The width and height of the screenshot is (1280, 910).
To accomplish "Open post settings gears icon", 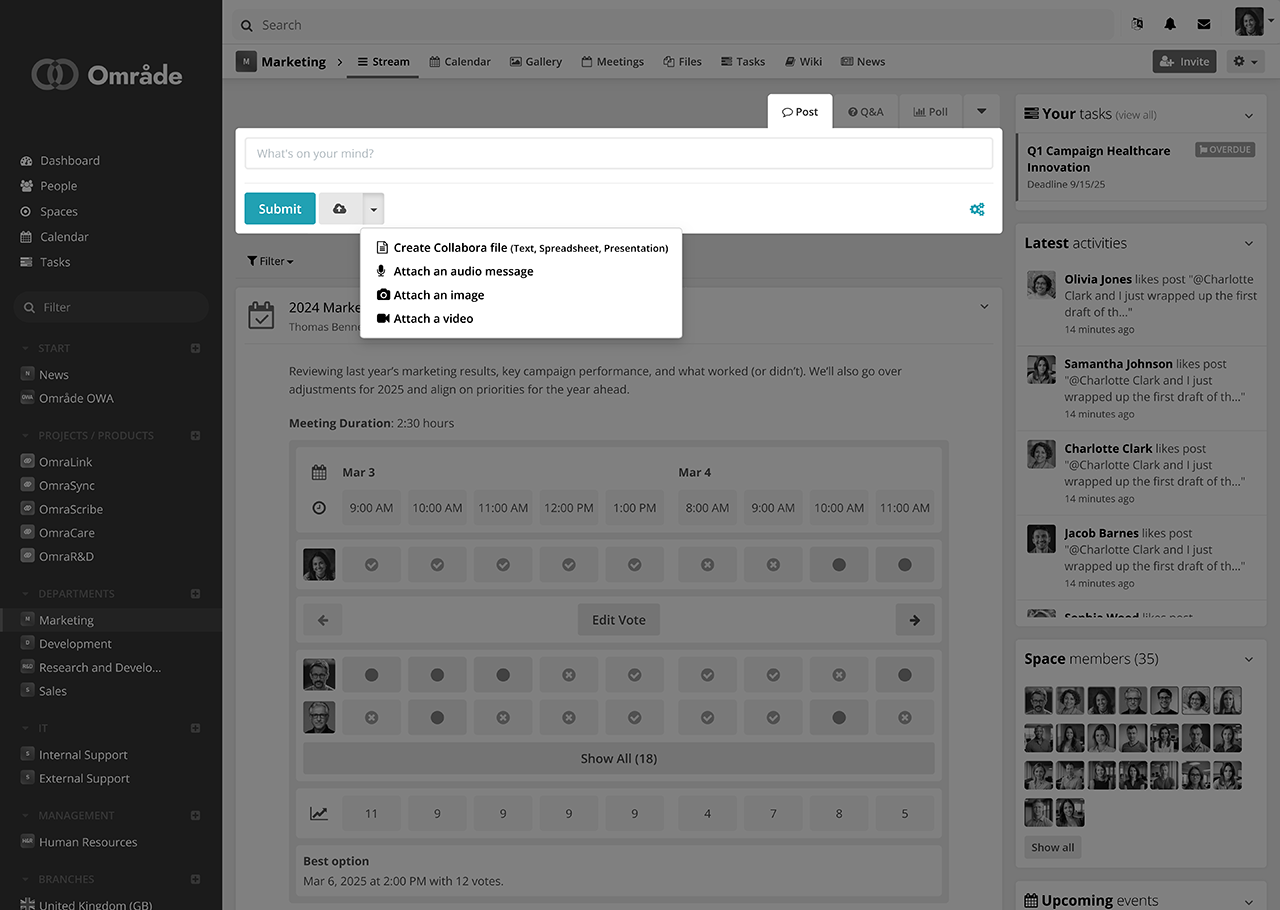I will (x=977, y=209).
